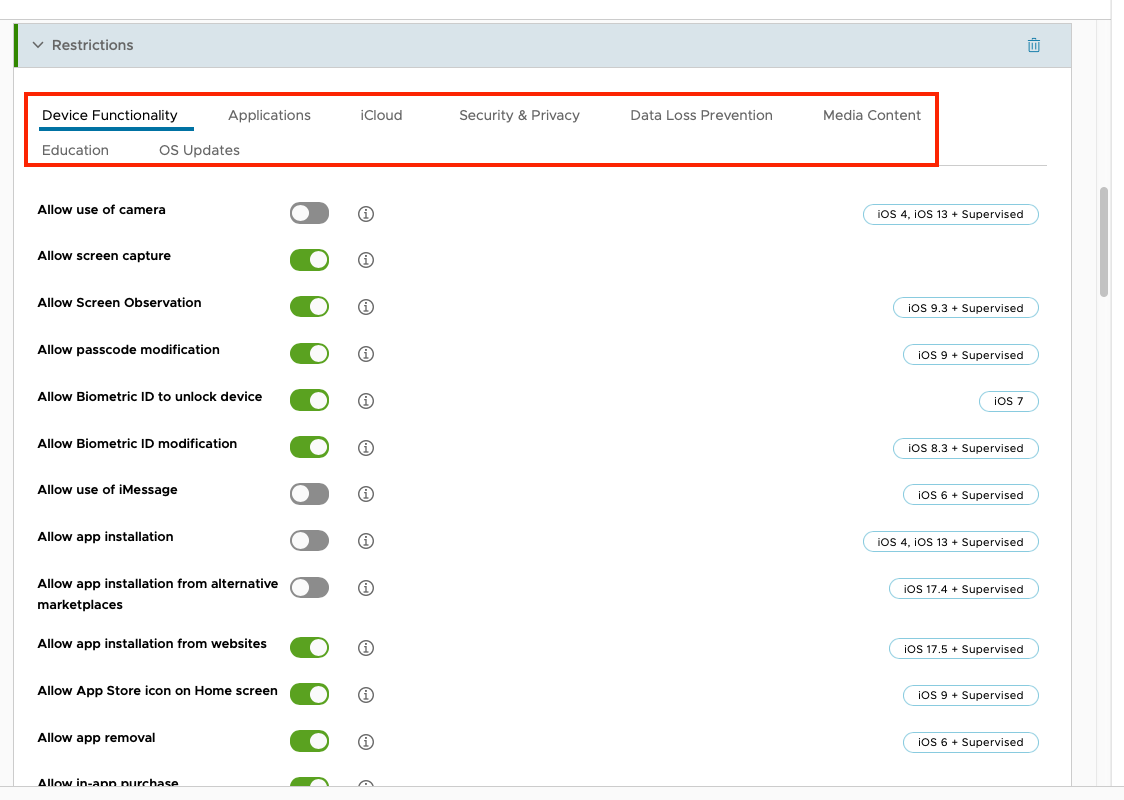The height and width of the screenshot is (800, 1124).
Task: Collapse the Restrictions section chevron
Action: click(x=38, y=45)
